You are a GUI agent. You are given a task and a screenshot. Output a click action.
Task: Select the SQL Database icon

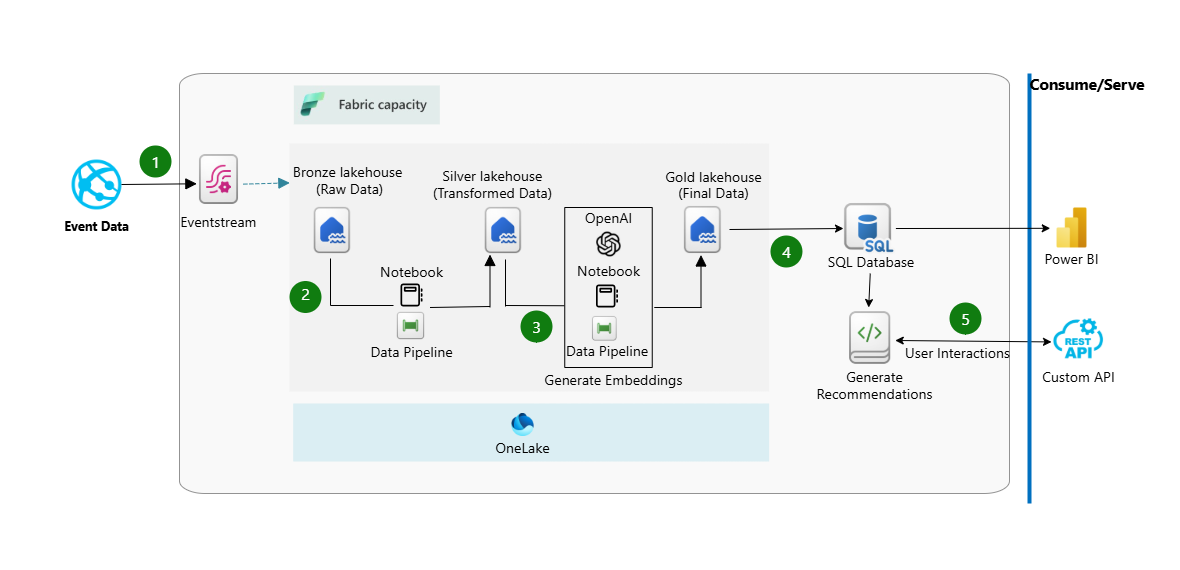click(867, 227)
